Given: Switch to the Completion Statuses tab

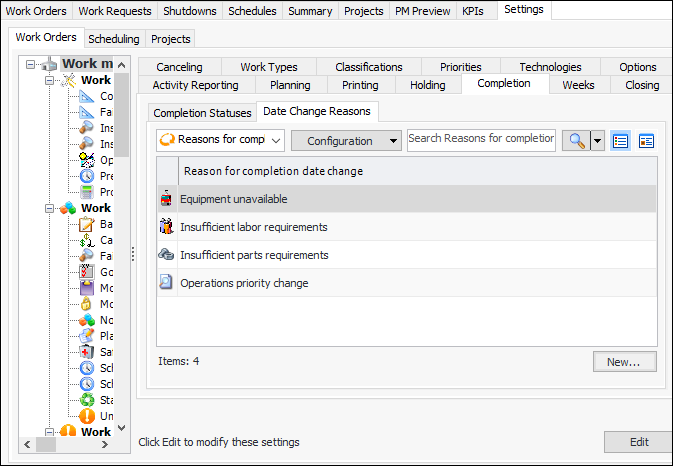Looking at the screenshot, I should click(202, 112).
